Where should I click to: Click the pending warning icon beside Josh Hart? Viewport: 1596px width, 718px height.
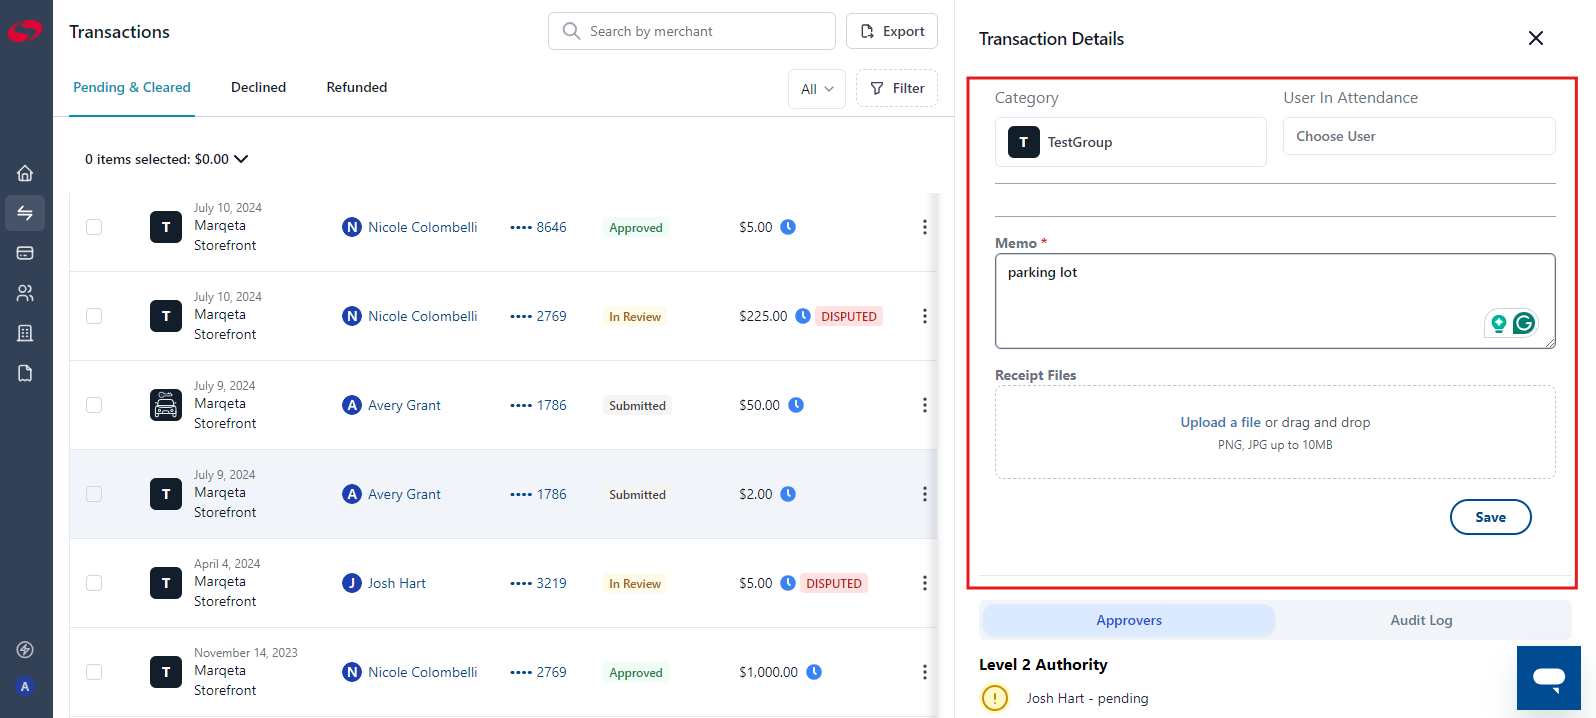point(995,697)
